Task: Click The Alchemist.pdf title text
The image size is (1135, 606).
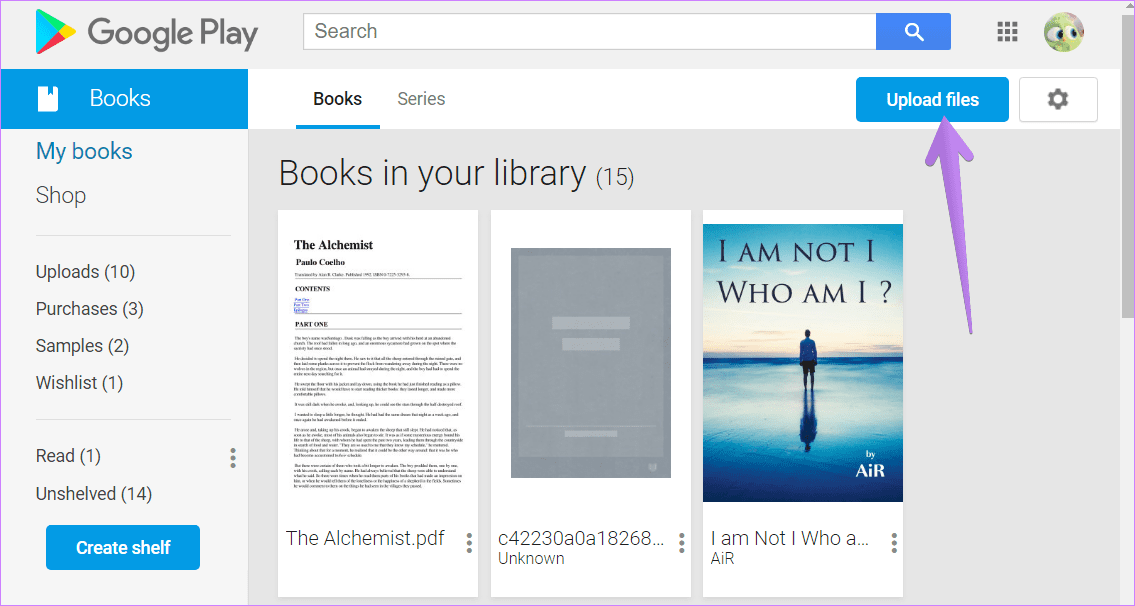Action: point(366,538)
